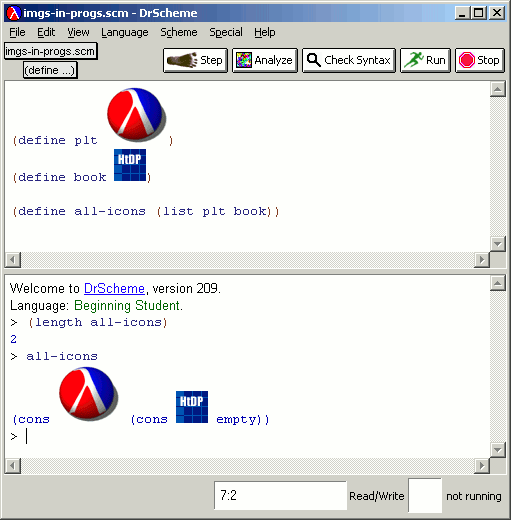Select the HtDP book image in definitions
The height and width of the screenshot is (520, 511).
point(130,165)
